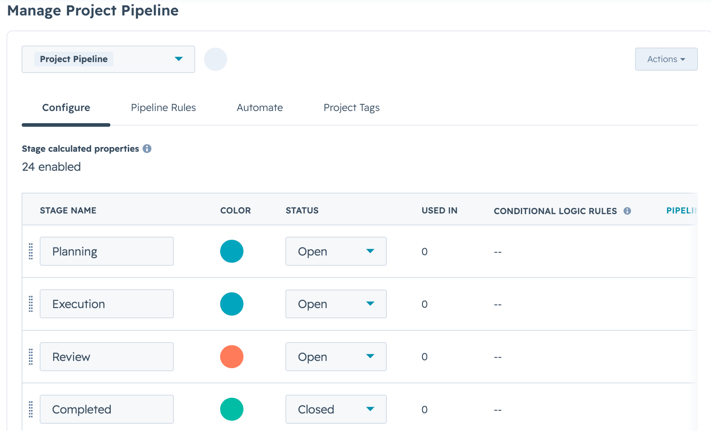This screenshot has width=711, height=431.
Task: Edit the Review stage name field
Action: [x=107, y=357]
